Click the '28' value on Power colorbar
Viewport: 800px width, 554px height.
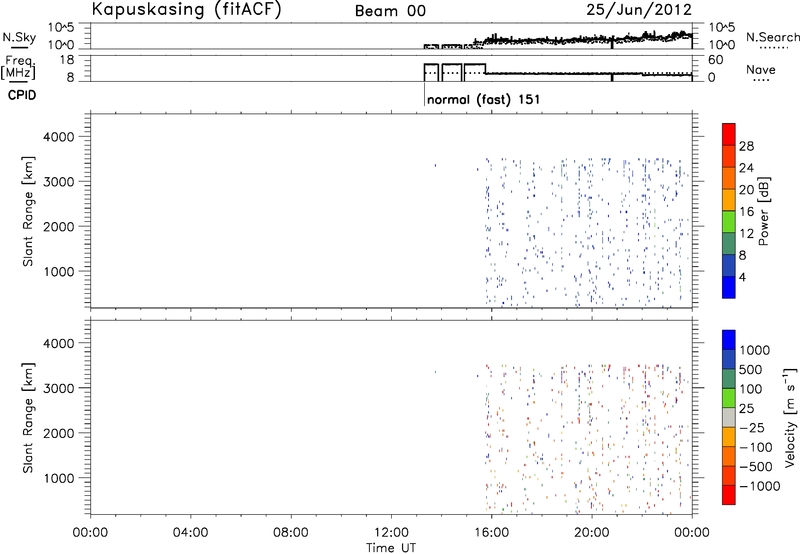coord(746,146)
